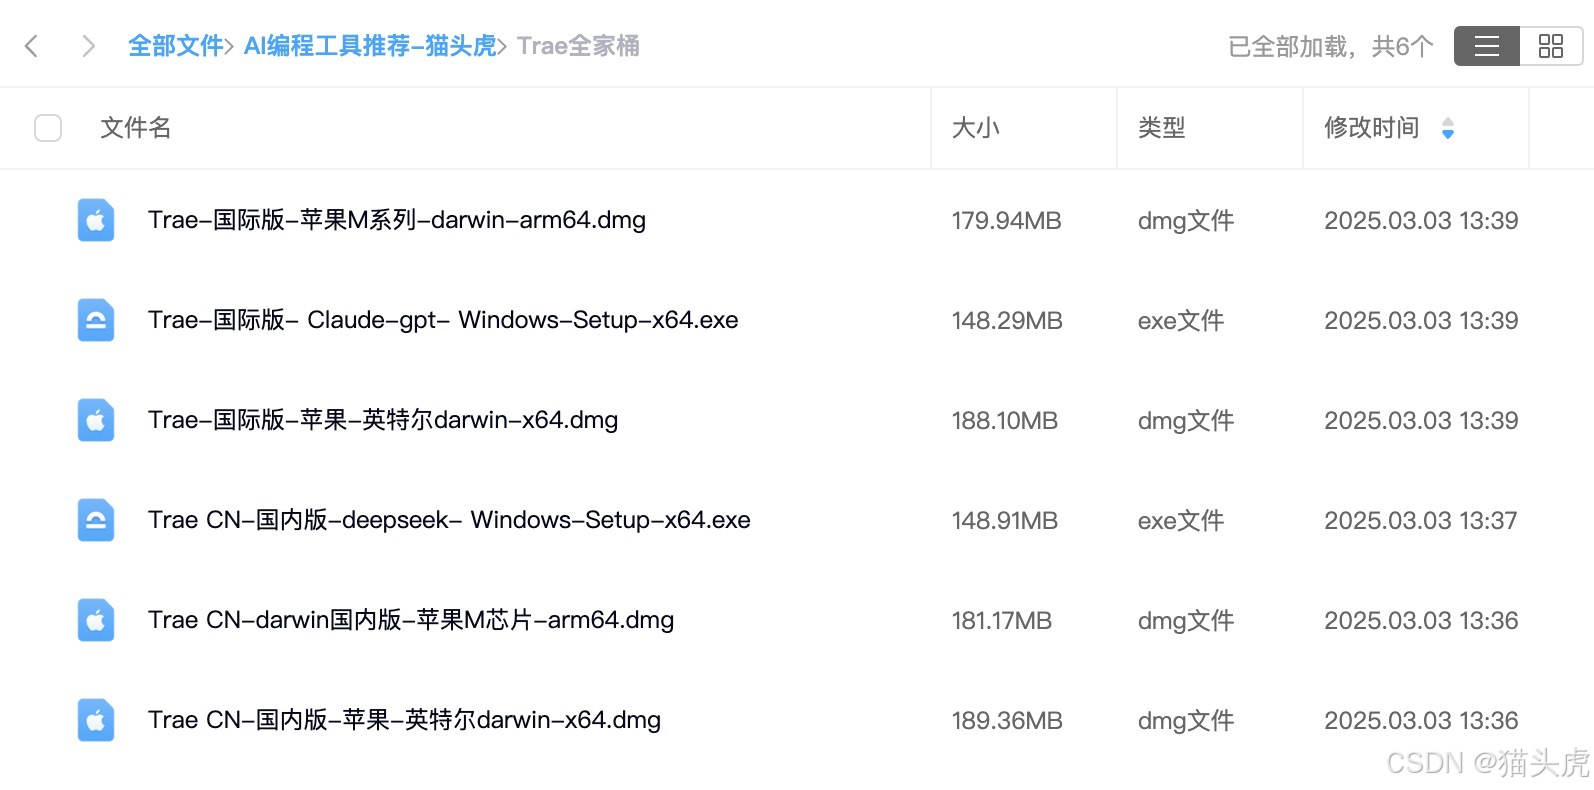Sort by 大小 column header
The image size is (1594, 790).
click(975, 128)
